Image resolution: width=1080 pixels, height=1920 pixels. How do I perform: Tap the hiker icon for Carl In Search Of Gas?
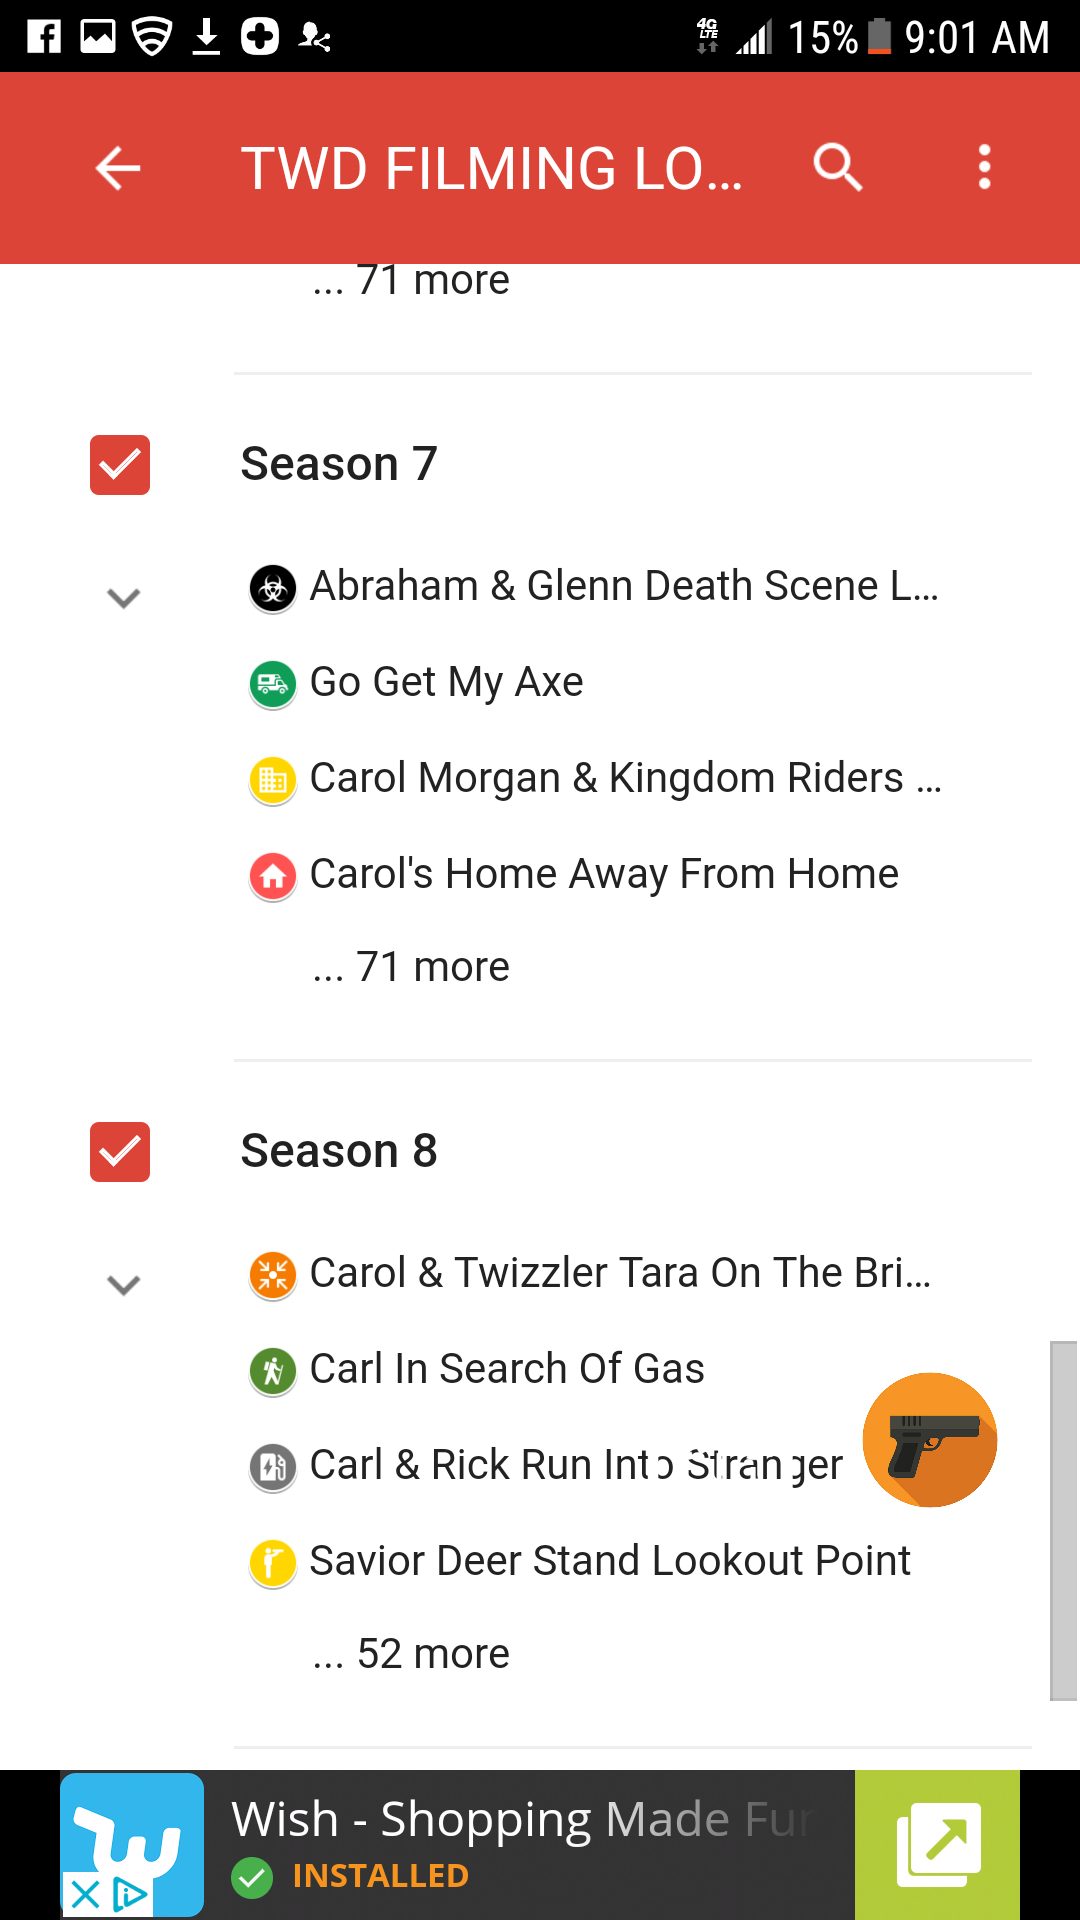[x=272, y=1370]
